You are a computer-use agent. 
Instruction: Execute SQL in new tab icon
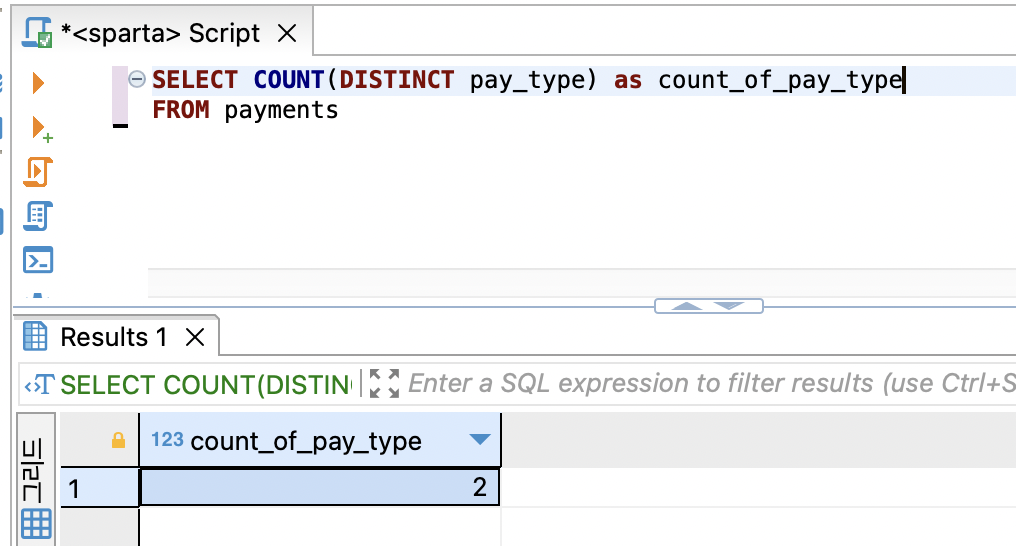(41, 129)
